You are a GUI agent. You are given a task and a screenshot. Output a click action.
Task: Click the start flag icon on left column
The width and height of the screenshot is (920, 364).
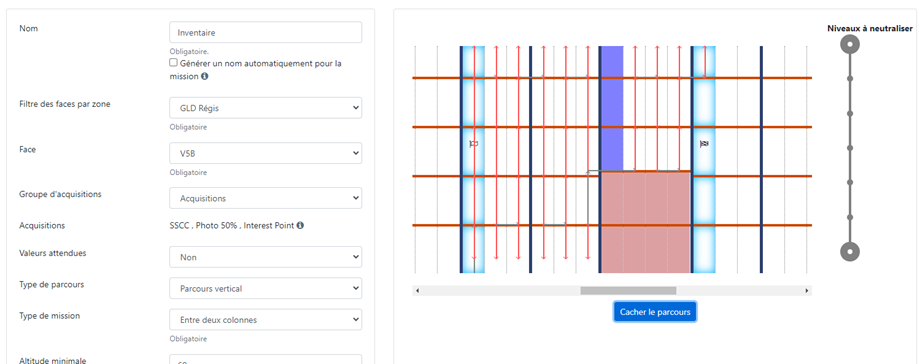(x=473, y=143)
